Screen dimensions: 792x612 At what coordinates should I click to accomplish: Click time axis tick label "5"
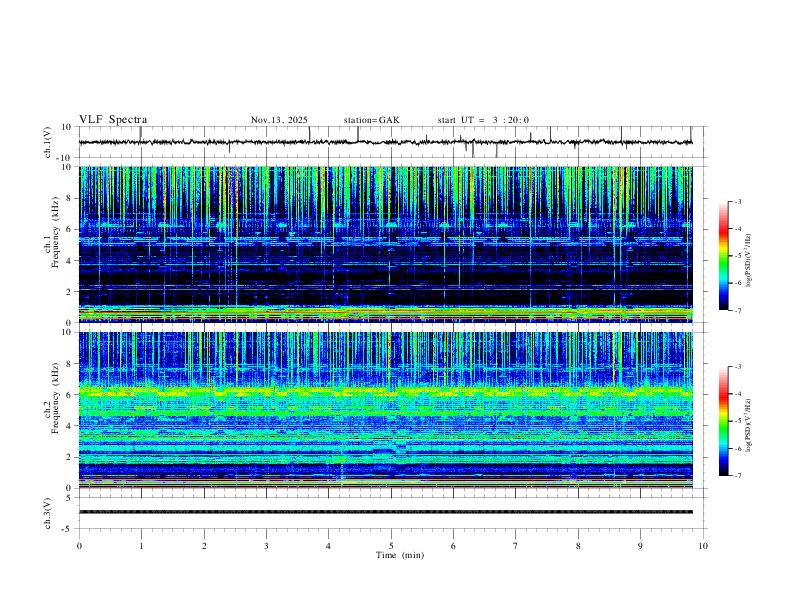coord(391,546)
